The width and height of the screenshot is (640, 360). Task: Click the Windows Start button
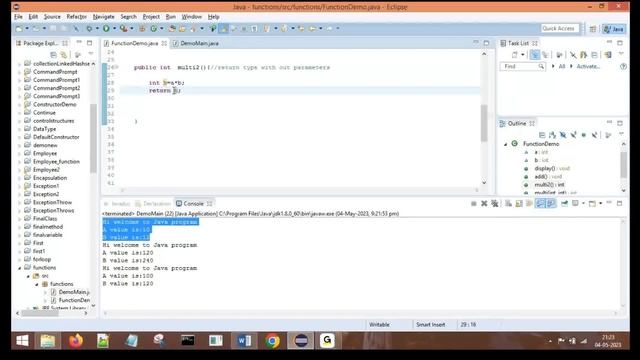coord(22,340)
